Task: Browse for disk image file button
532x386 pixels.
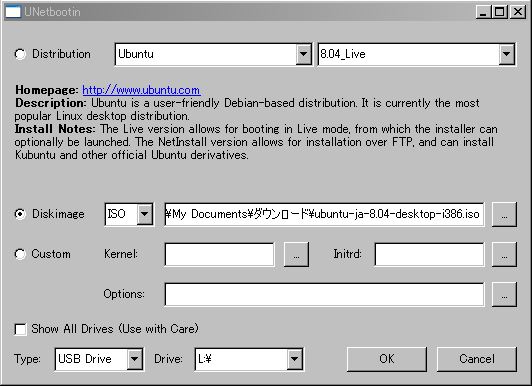Action: [505, 214]
